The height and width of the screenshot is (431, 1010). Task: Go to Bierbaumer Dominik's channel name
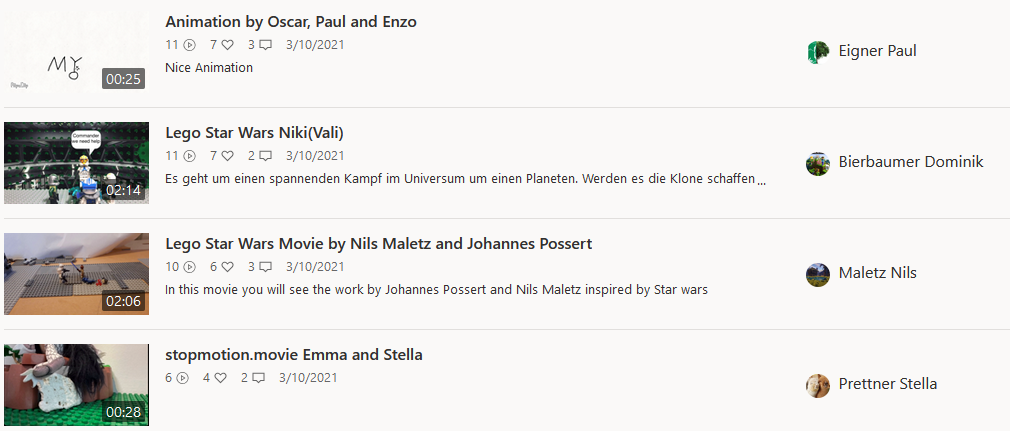pos(911,162)
